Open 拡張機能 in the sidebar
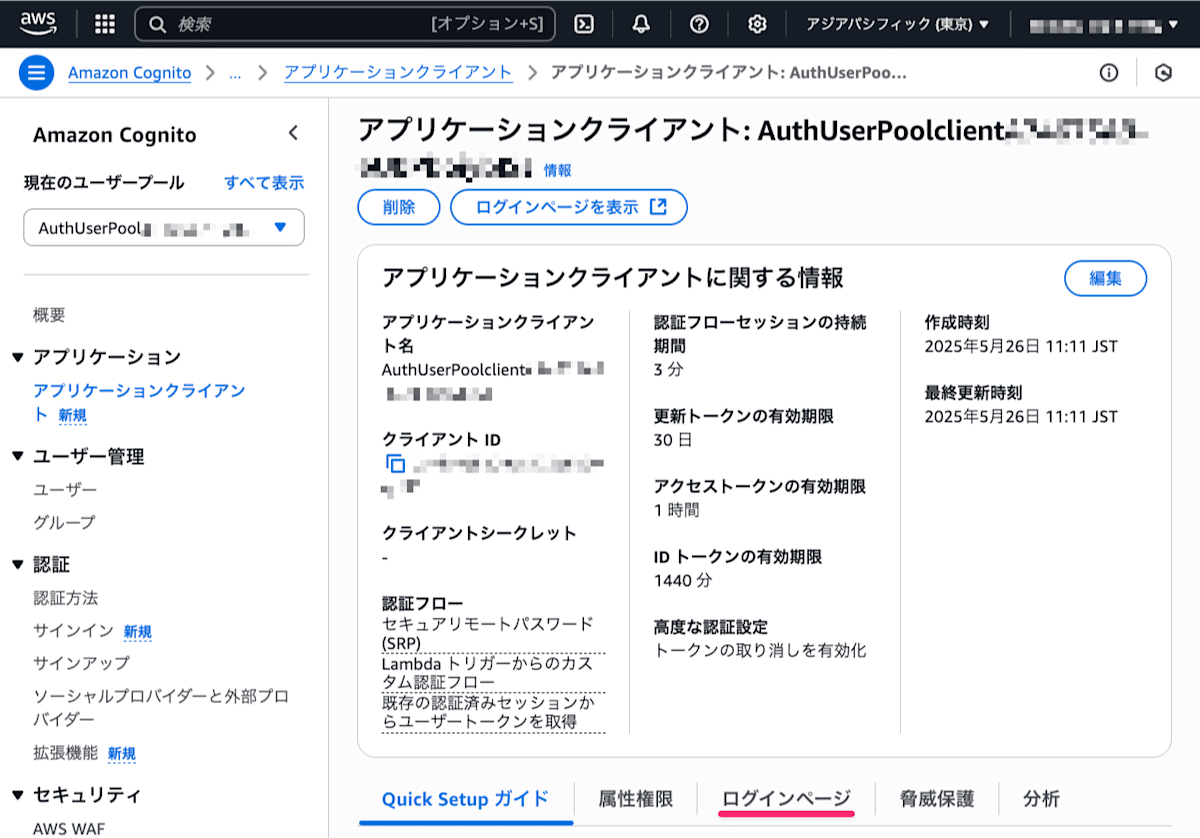 pos(65,753)
